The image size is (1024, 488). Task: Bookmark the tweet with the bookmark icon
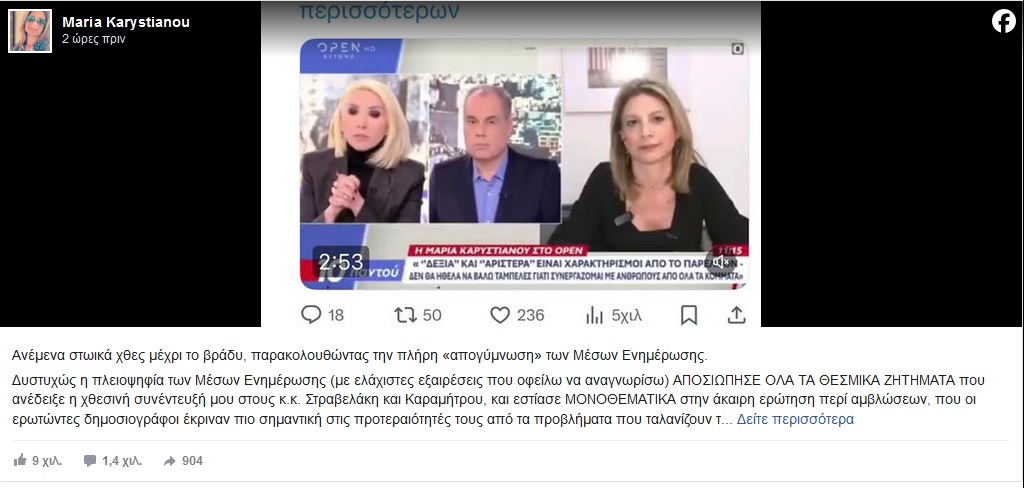(688, 316)
